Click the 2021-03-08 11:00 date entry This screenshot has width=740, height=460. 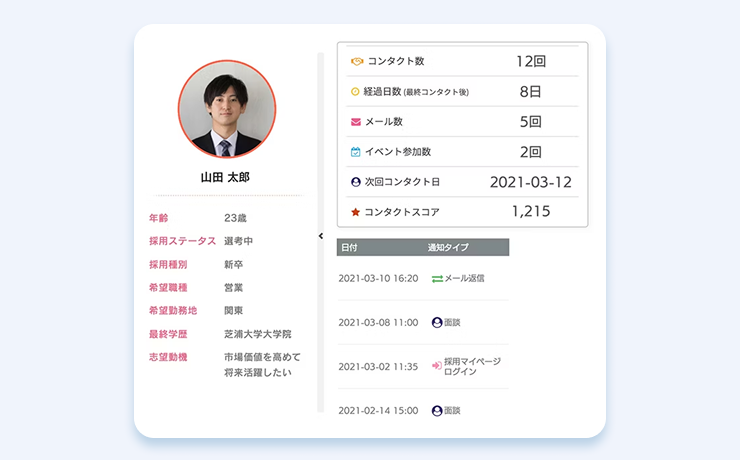point(378,322)
